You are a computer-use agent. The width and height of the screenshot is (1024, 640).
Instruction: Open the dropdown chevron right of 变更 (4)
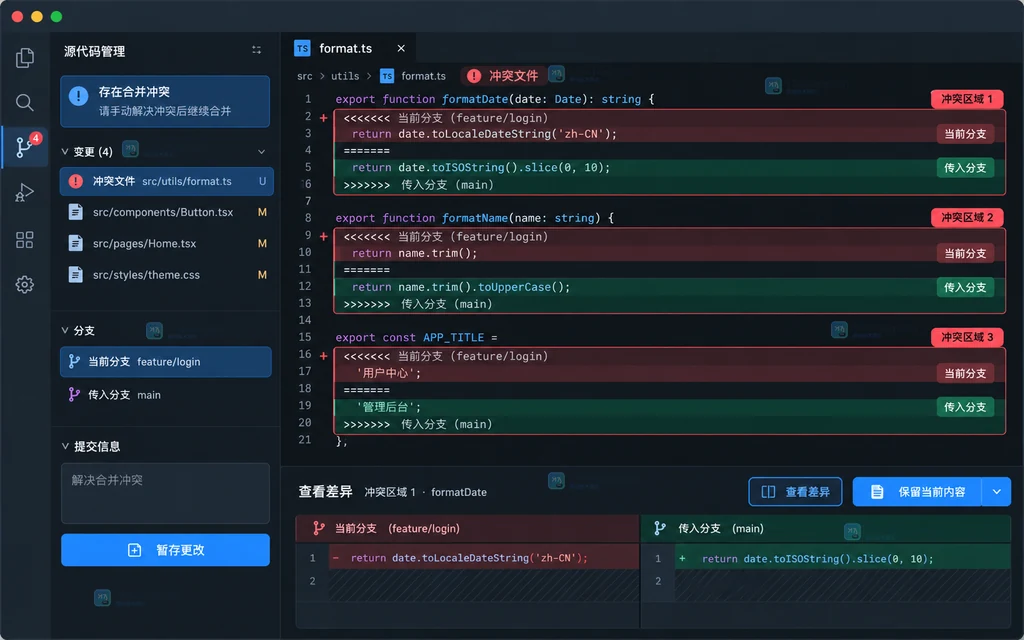pyautogui.click(x=261, y=152)
